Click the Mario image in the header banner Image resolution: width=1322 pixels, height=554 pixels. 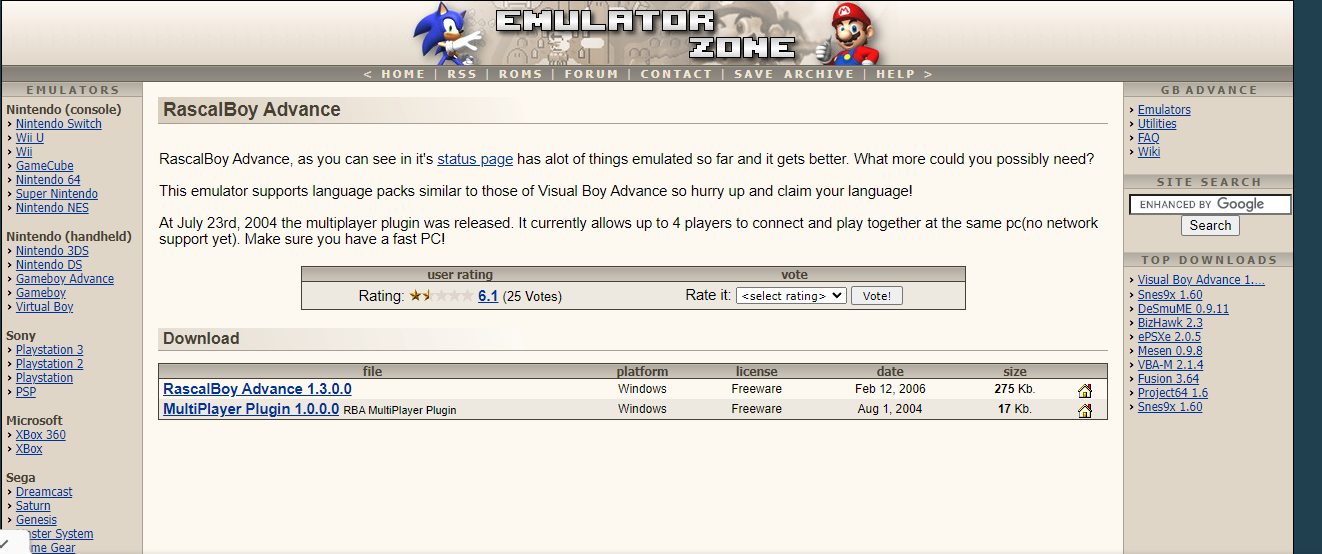[847, 33]
